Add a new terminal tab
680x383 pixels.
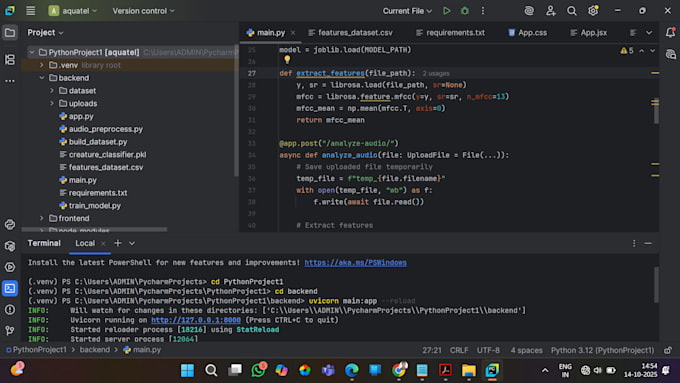[118, 243]
